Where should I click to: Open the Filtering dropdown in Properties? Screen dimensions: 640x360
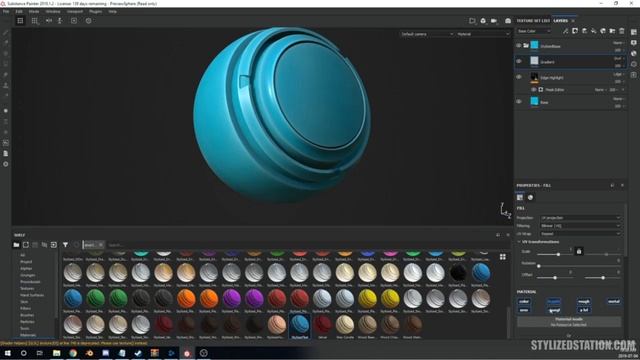tap(580, 226)
